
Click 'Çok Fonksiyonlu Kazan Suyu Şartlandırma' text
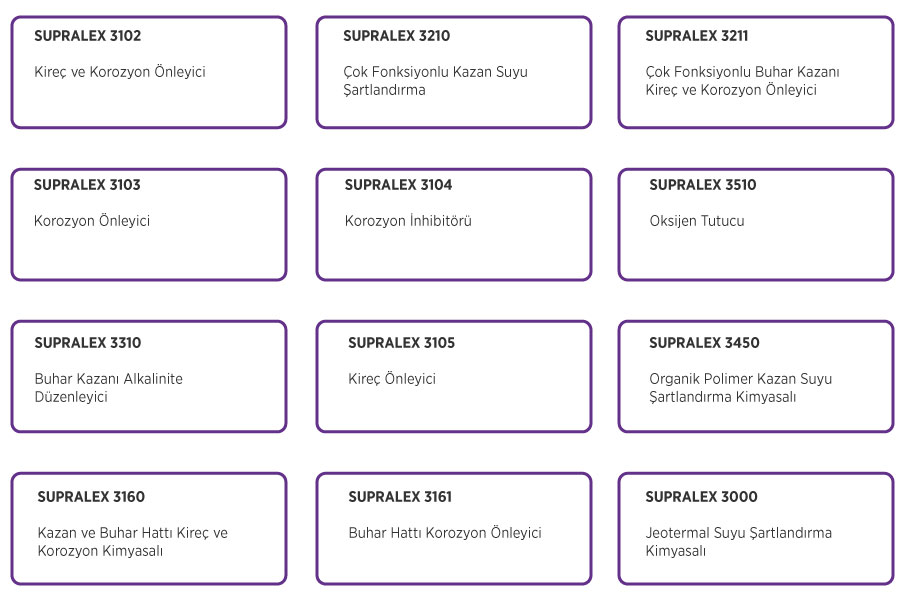[x=435, y=81]
